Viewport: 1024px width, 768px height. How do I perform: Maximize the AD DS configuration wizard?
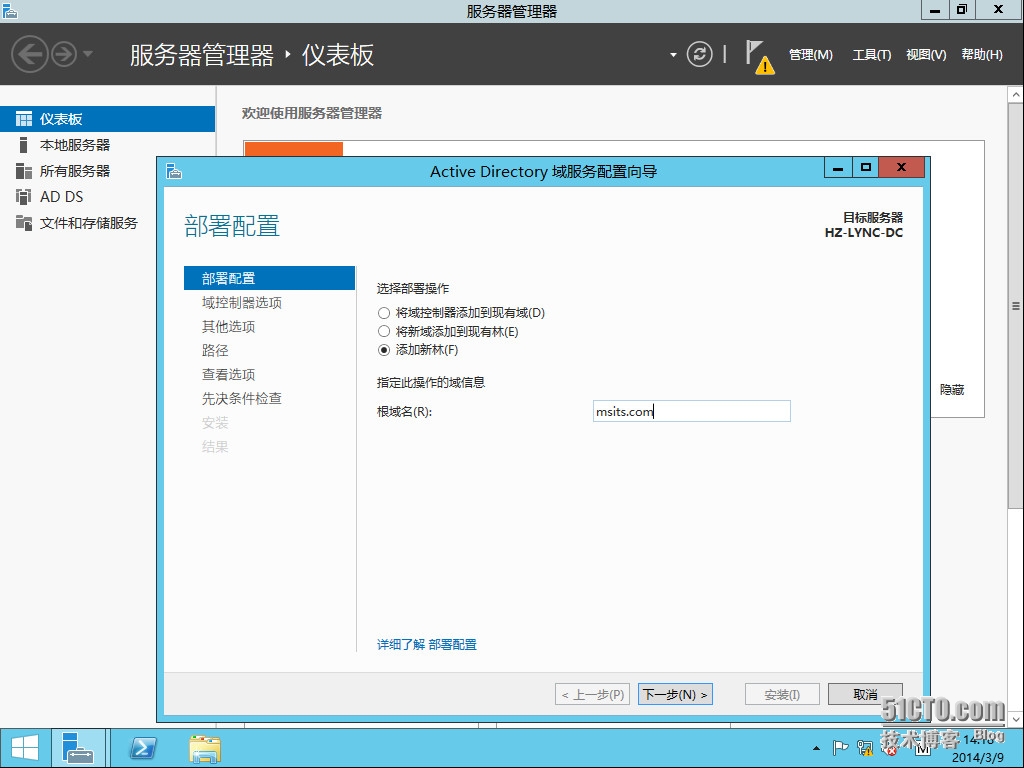pos(865,168)
